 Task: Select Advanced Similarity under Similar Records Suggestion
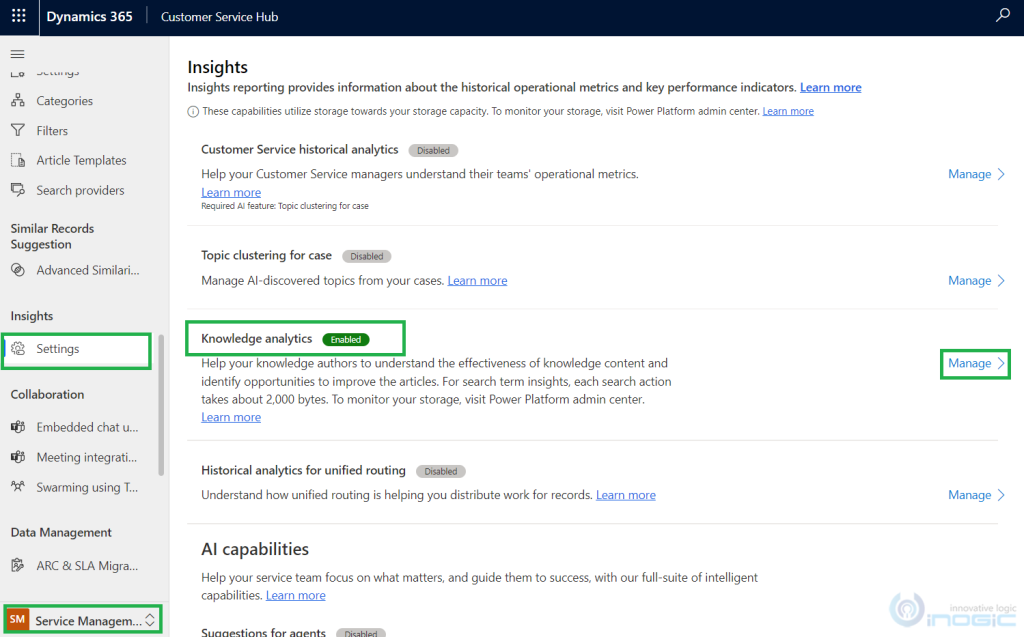78,269
